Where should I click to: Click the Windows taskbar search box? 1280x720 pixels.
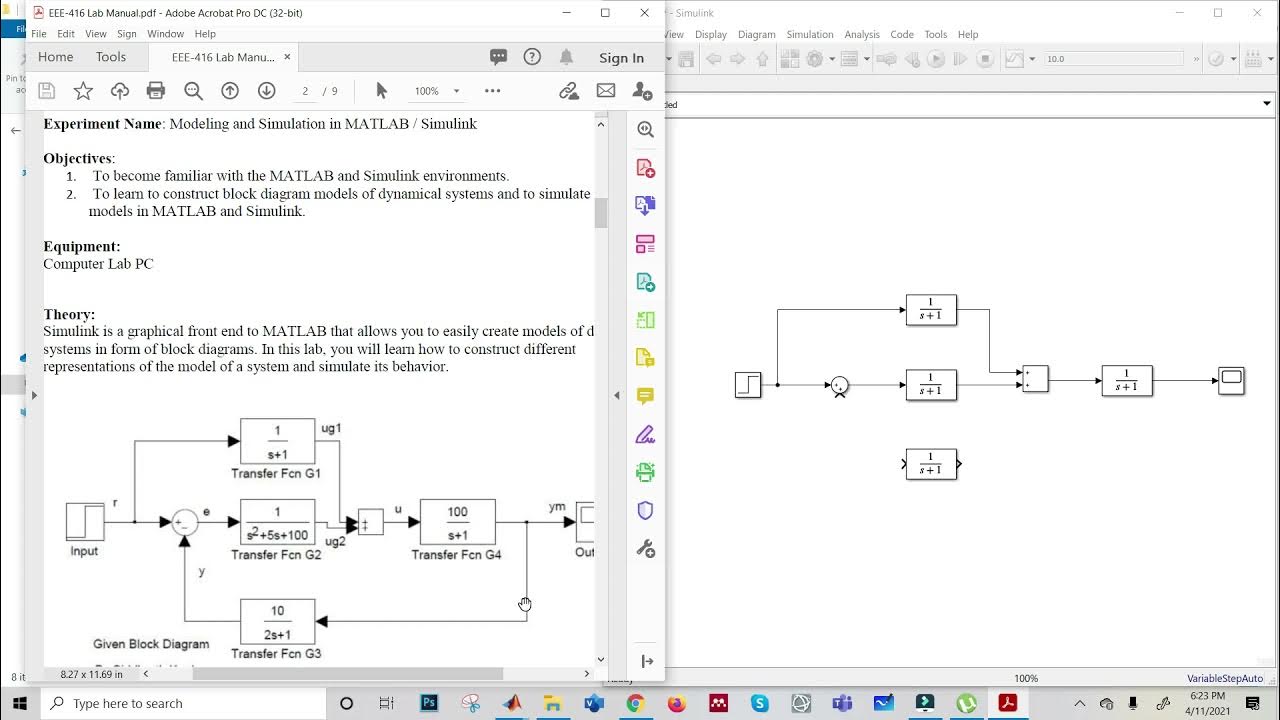(x=183, y=703)
